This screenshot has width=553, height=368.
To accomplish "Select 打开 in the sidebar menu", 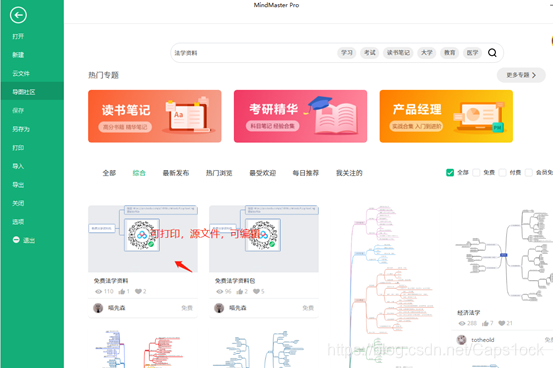I will click(x=18, y=36).
